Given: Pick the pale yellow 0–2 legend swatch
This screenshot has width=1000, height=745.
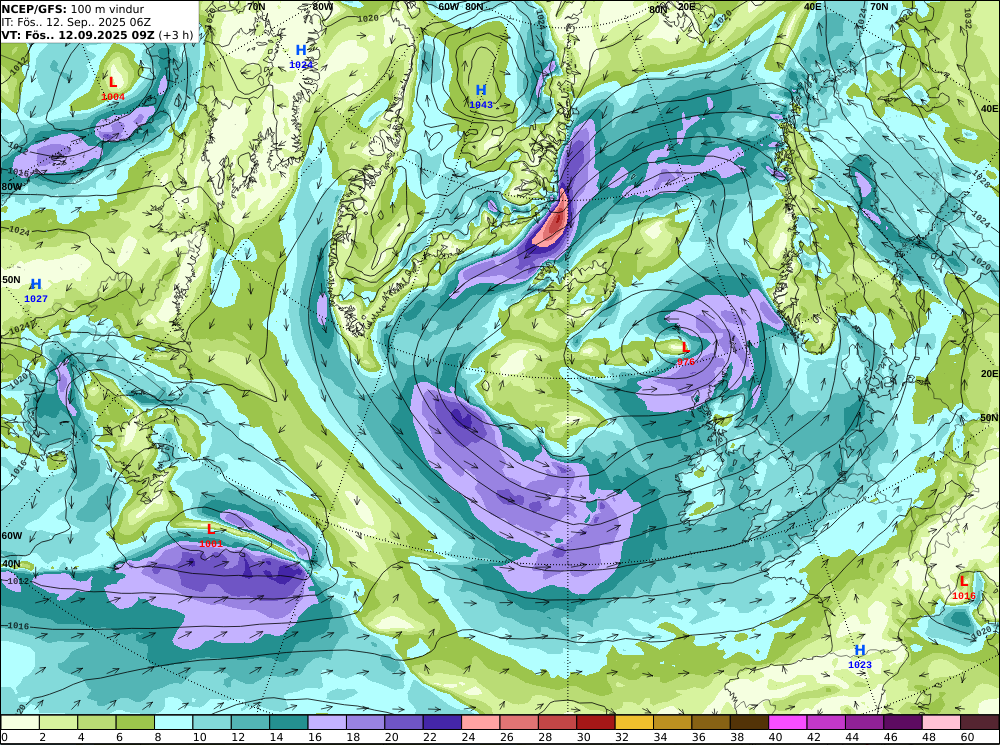Looking at the screenshot, I should click(20, 722).
